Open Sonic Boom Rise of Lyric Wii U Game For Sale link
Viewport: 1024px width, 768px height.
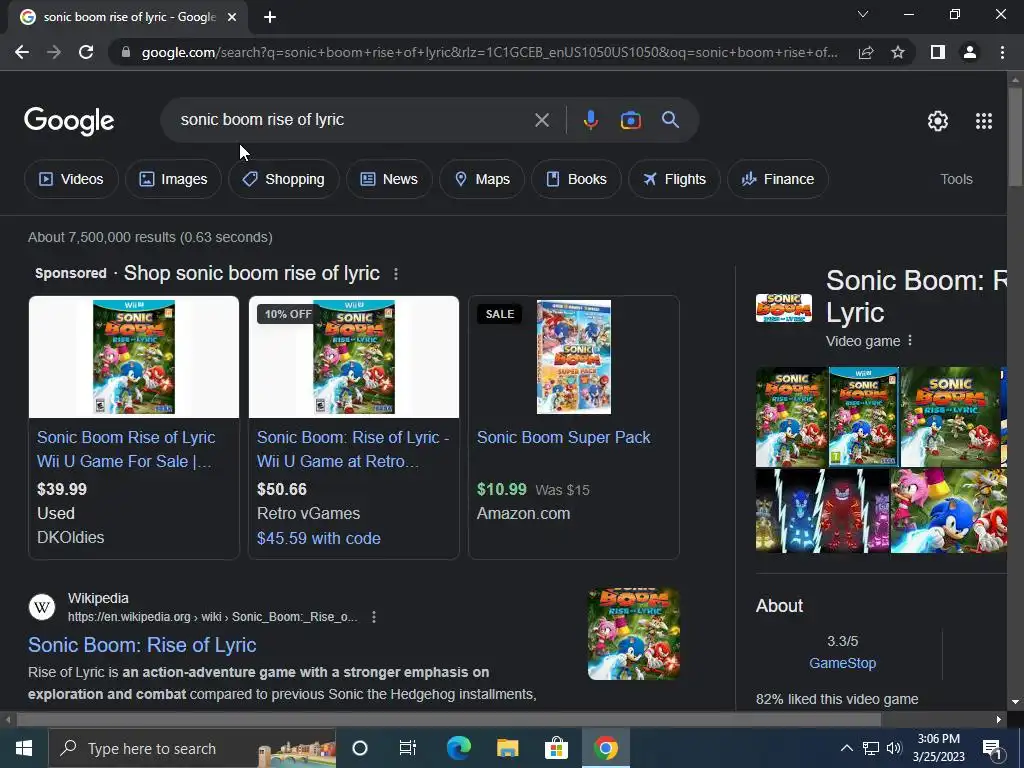click(x=126, y=449)
